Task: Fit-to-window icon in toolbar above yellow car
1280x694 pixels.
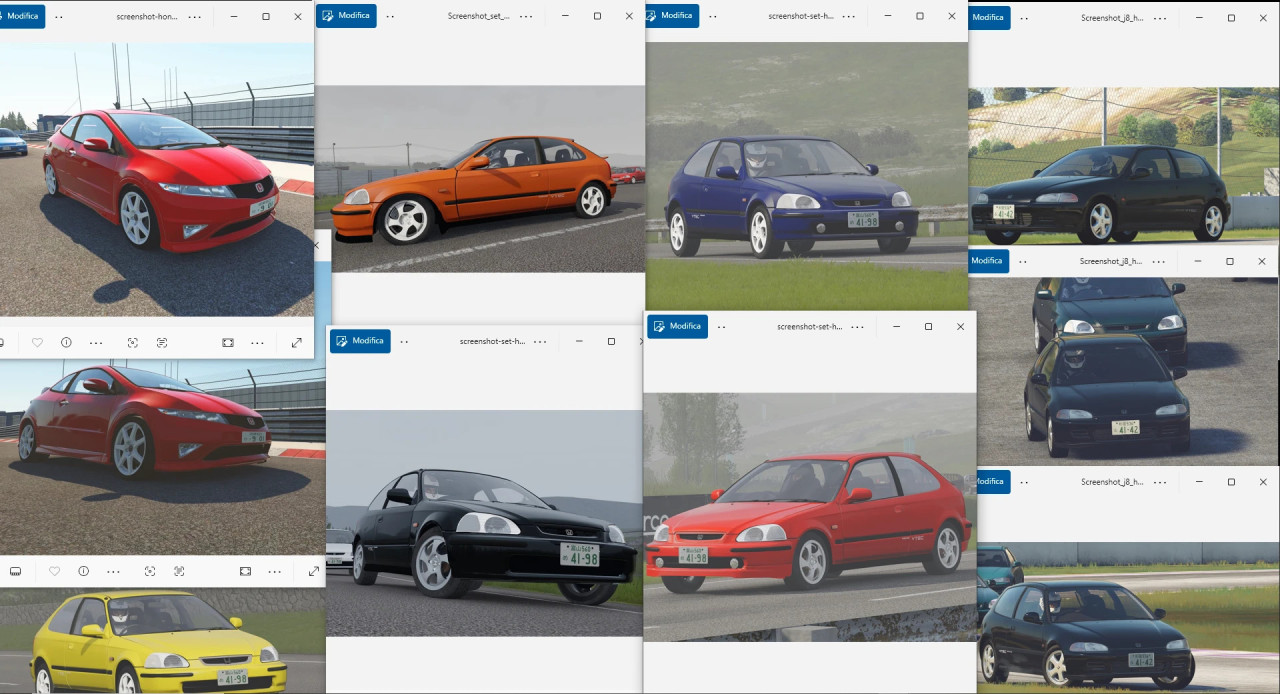Action: 245,571
